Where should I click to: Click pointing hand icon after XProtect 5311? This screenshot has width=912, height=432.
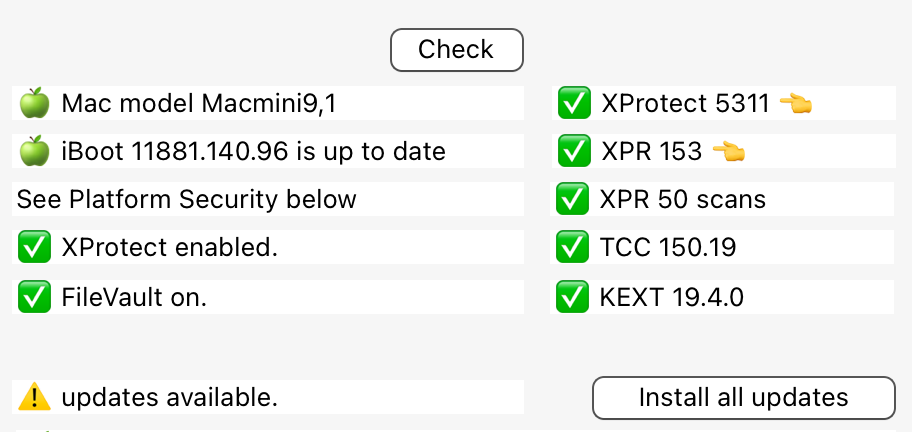coord(795,103)
